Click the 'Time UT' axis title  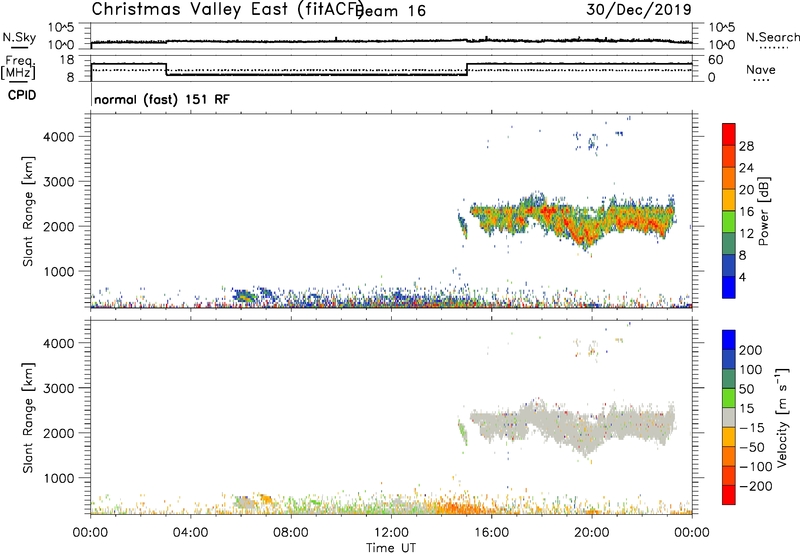(391, 548)
